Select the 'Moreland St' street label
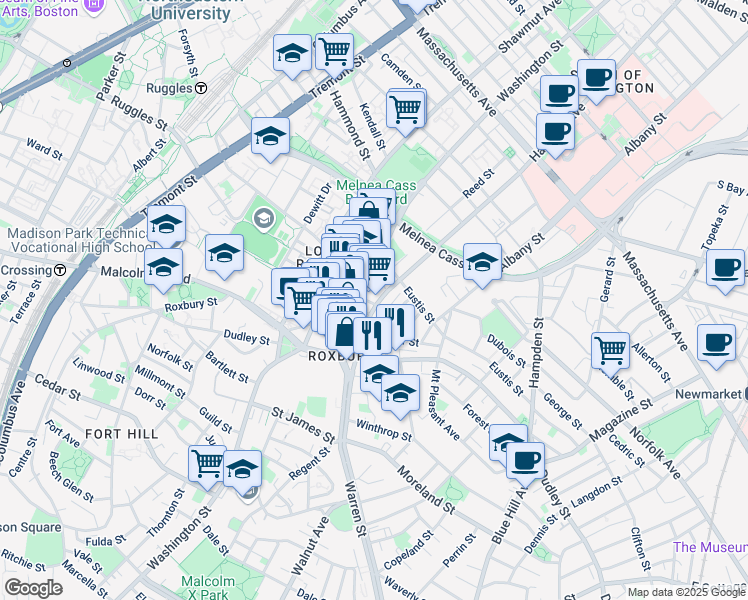 pos(426,490)
